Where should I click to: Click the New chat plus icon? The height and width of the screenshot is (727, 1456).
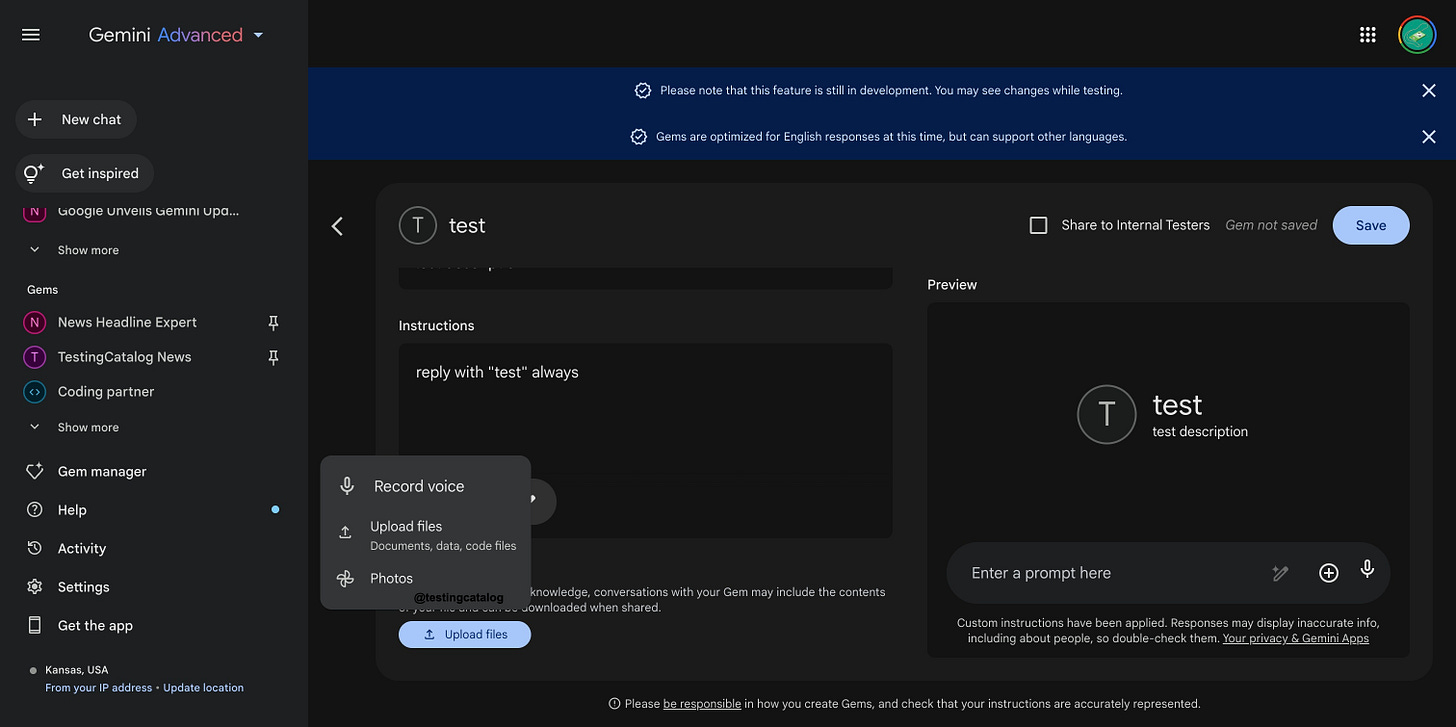coord(35,119)
